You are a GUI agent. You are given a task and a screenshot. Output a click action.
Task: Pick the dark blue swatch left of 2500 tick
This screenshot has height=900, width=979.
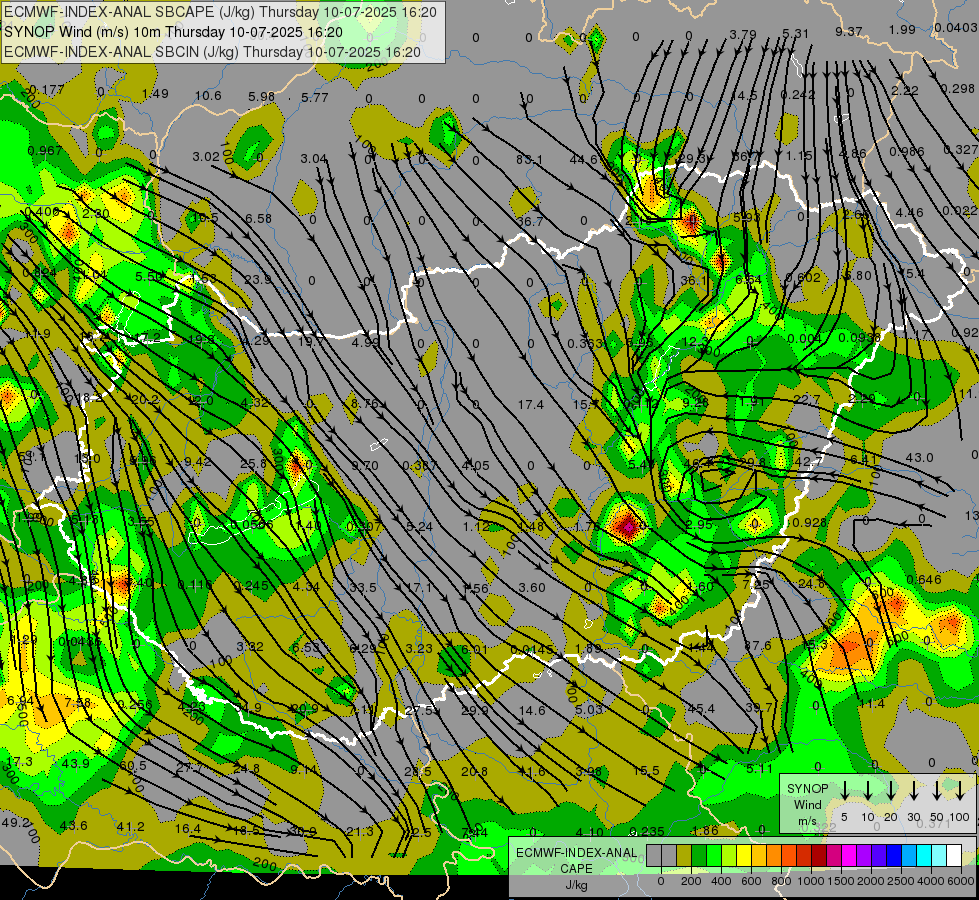tap(893, 855)
